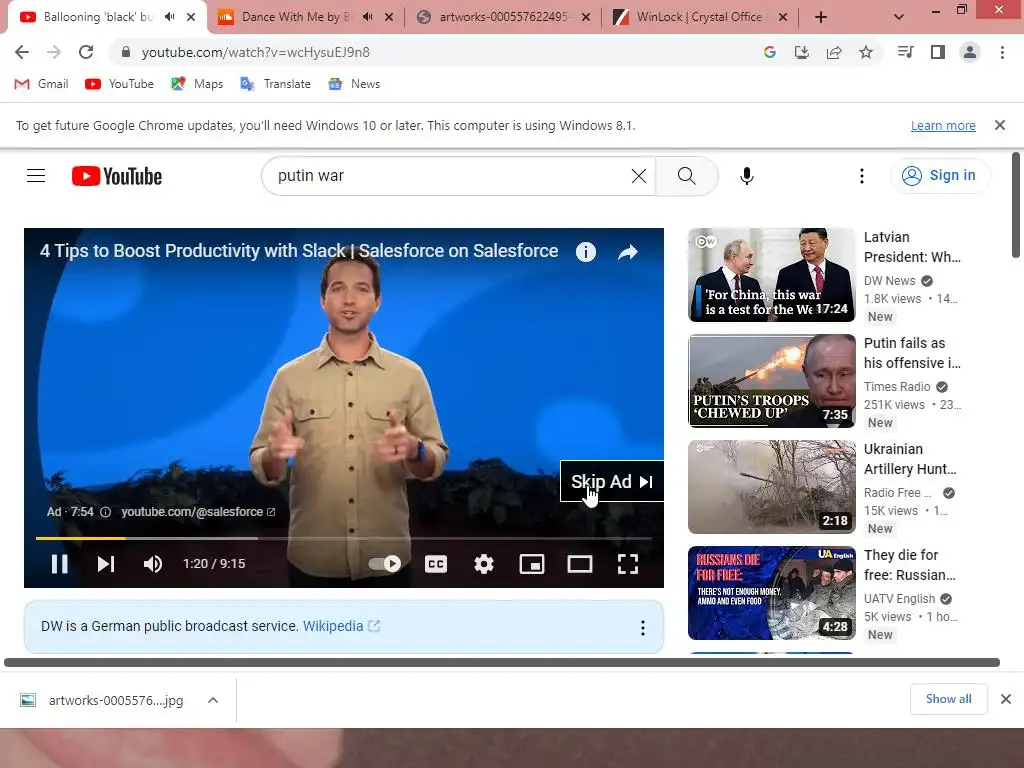
Task: Open Chrome three-dot menu
Action: tap(1002, 52)
